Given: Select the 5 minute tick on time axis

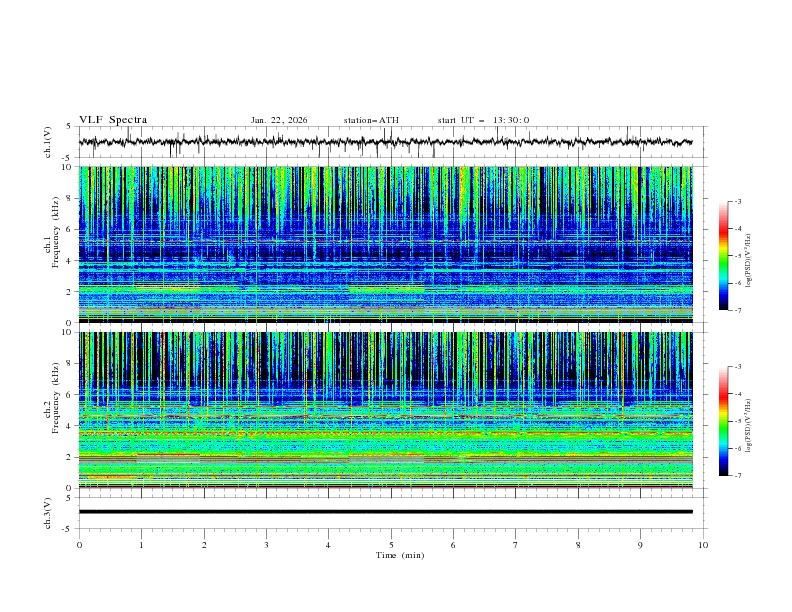Looking at the screenshot, I should click(x=391, y=545).
